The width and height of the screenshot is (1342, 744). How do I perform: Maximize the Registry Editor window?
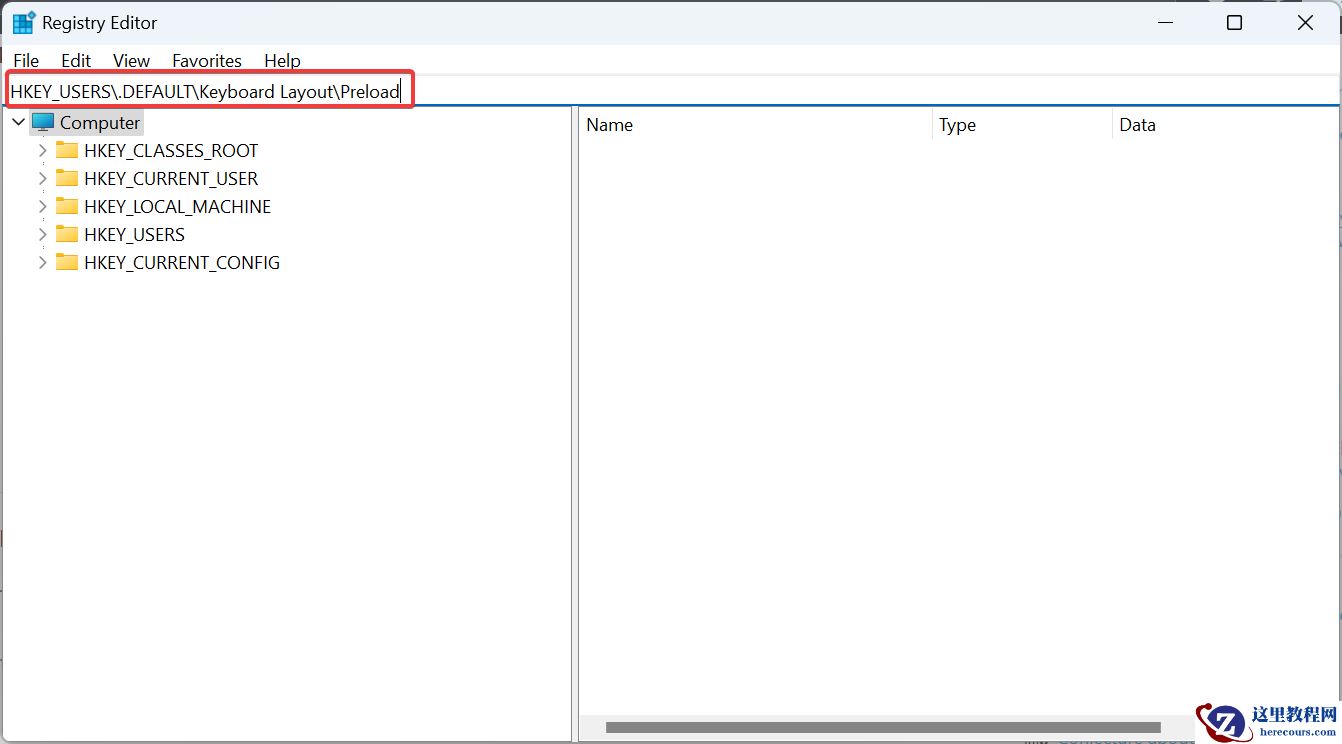tap(1235, 23)
